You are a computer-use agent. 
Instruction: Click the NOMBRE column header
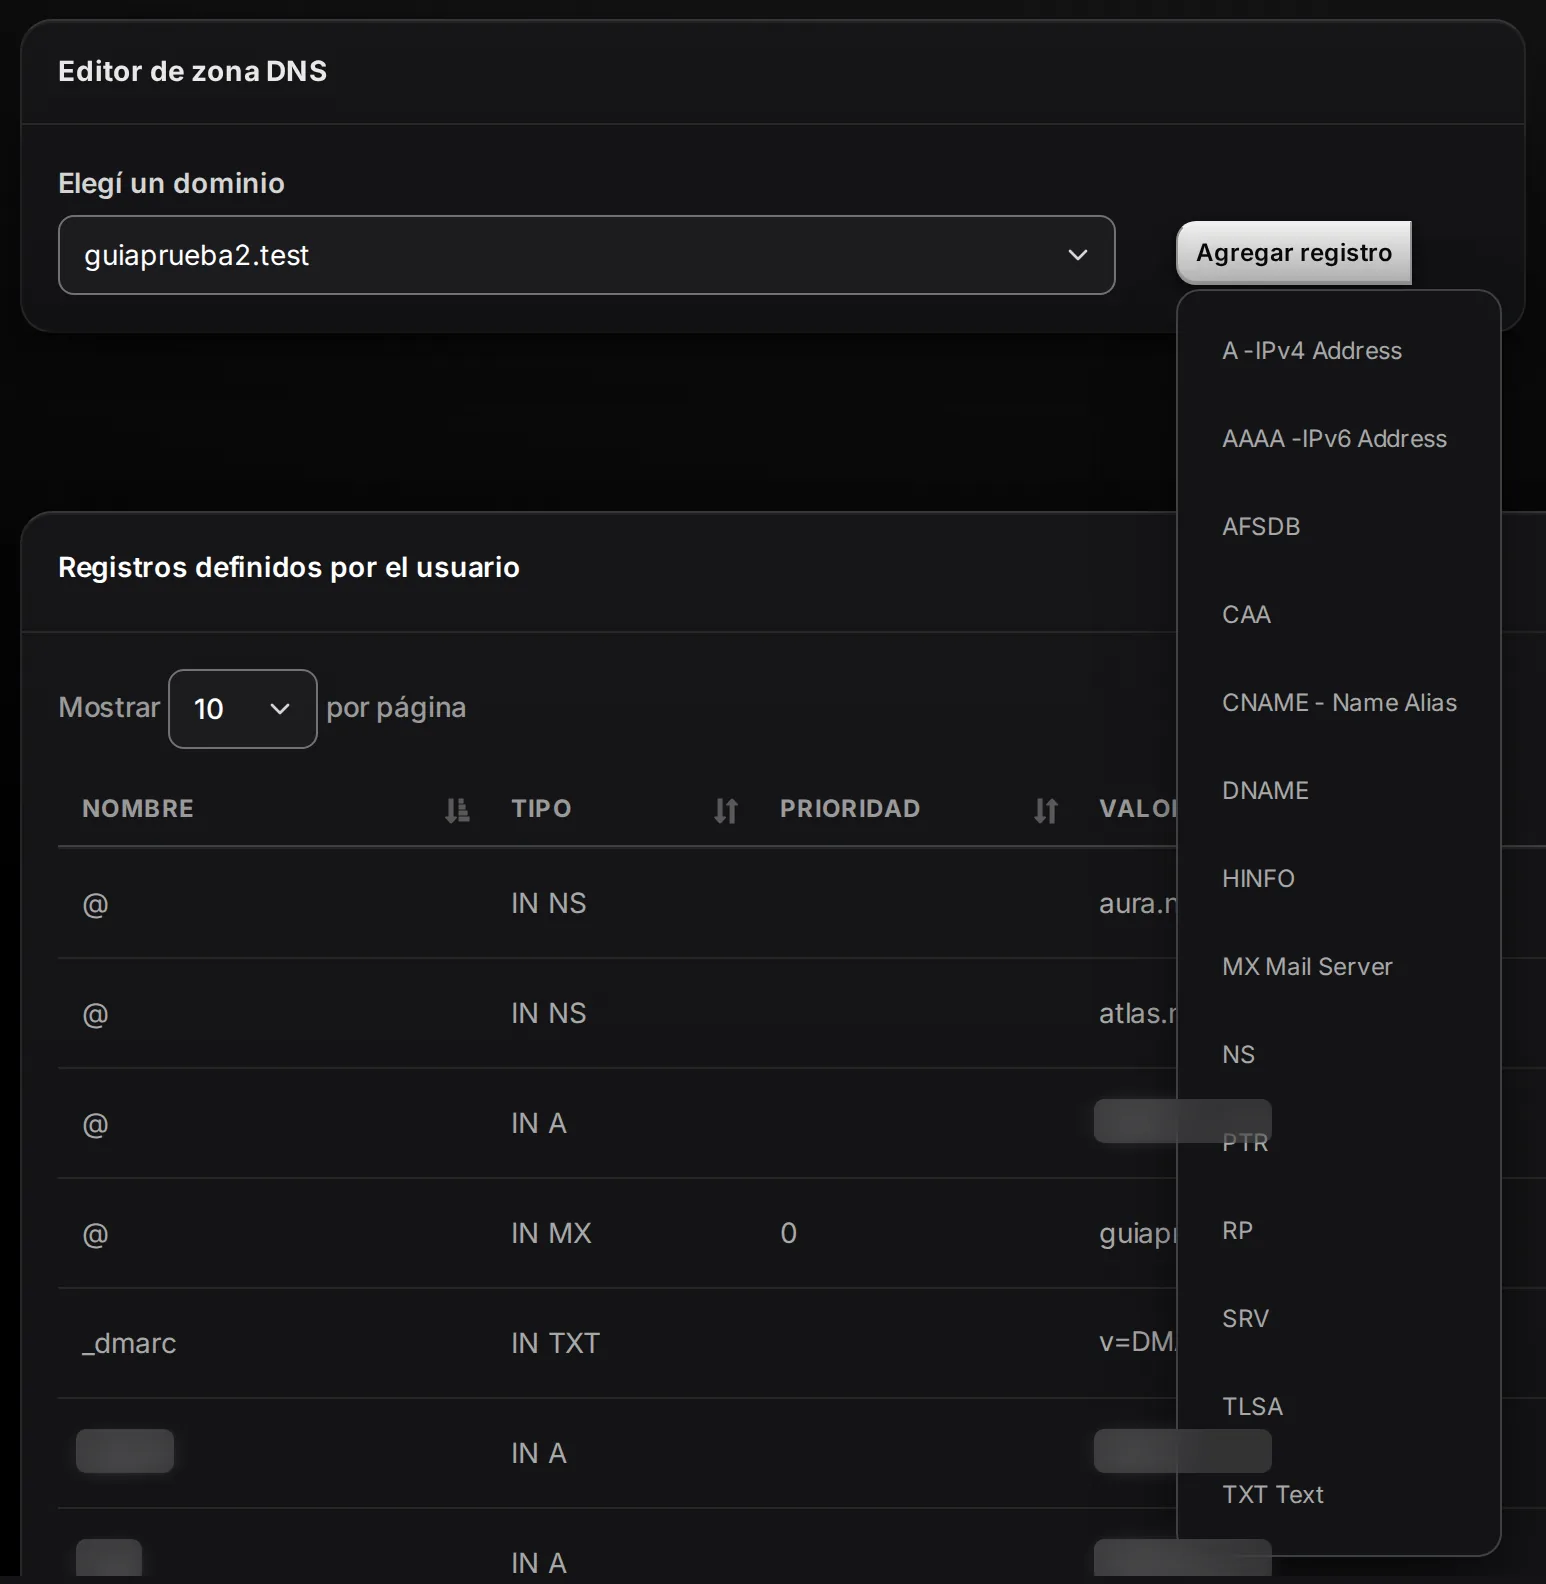[x=138, y=809]
